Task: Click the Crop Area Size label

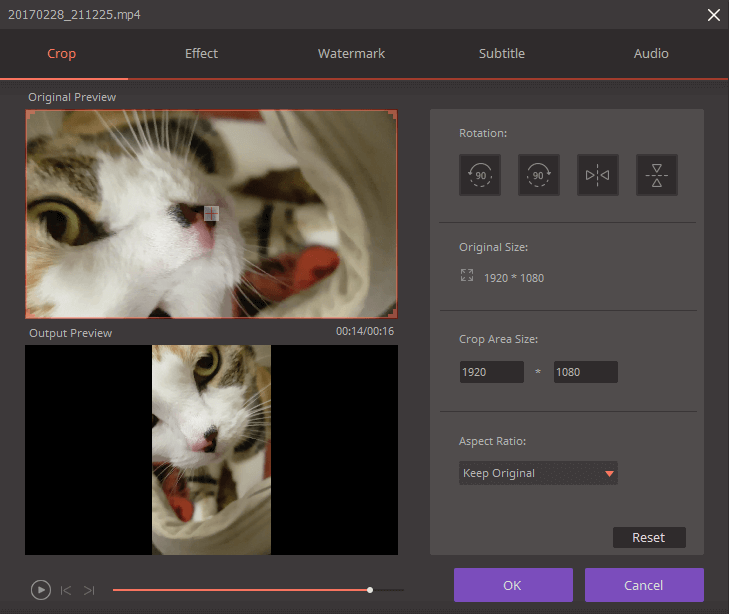Action: [498, 339]
